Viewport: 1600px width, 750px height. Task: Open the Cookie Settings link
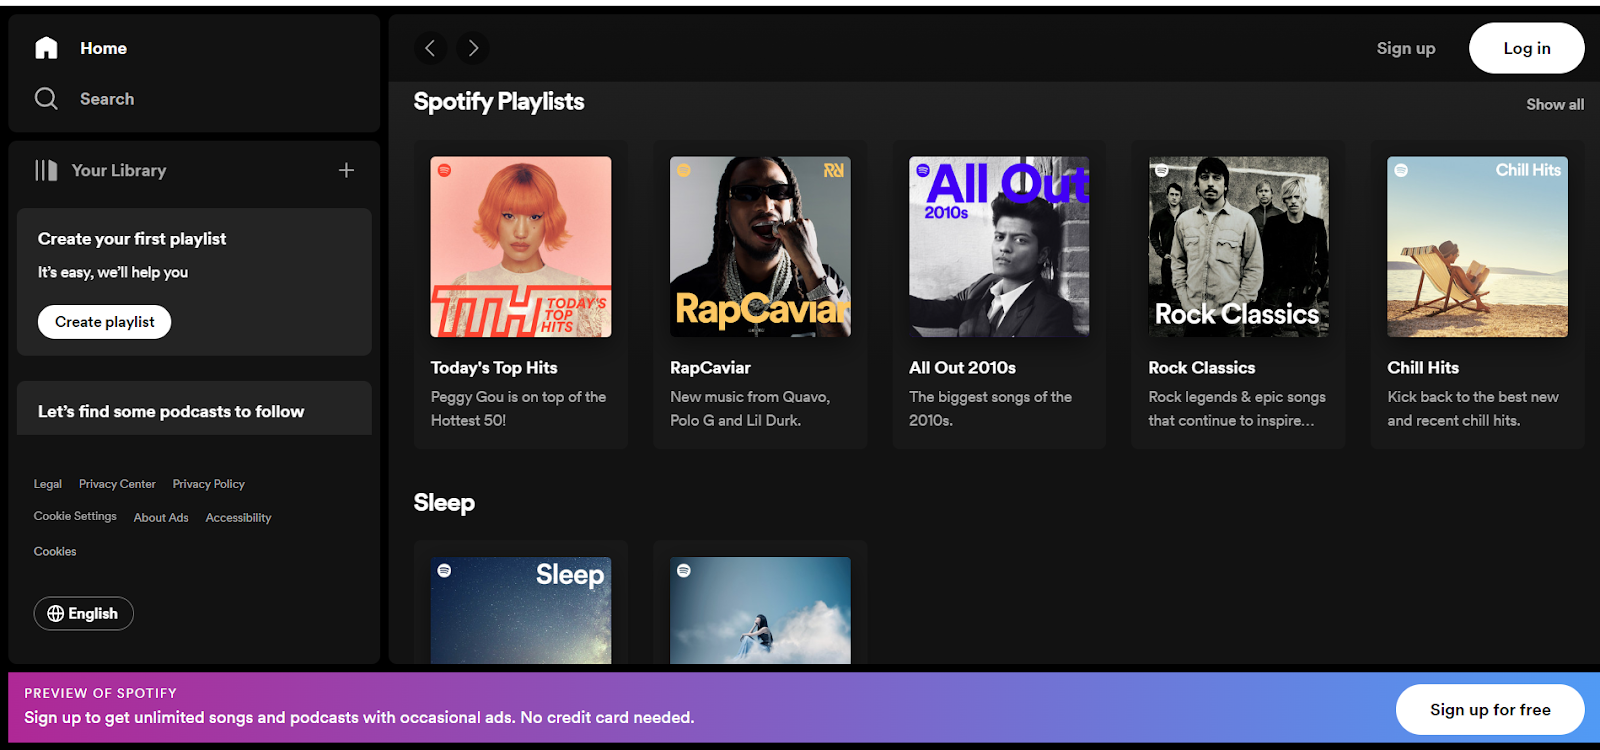point(75,517)
